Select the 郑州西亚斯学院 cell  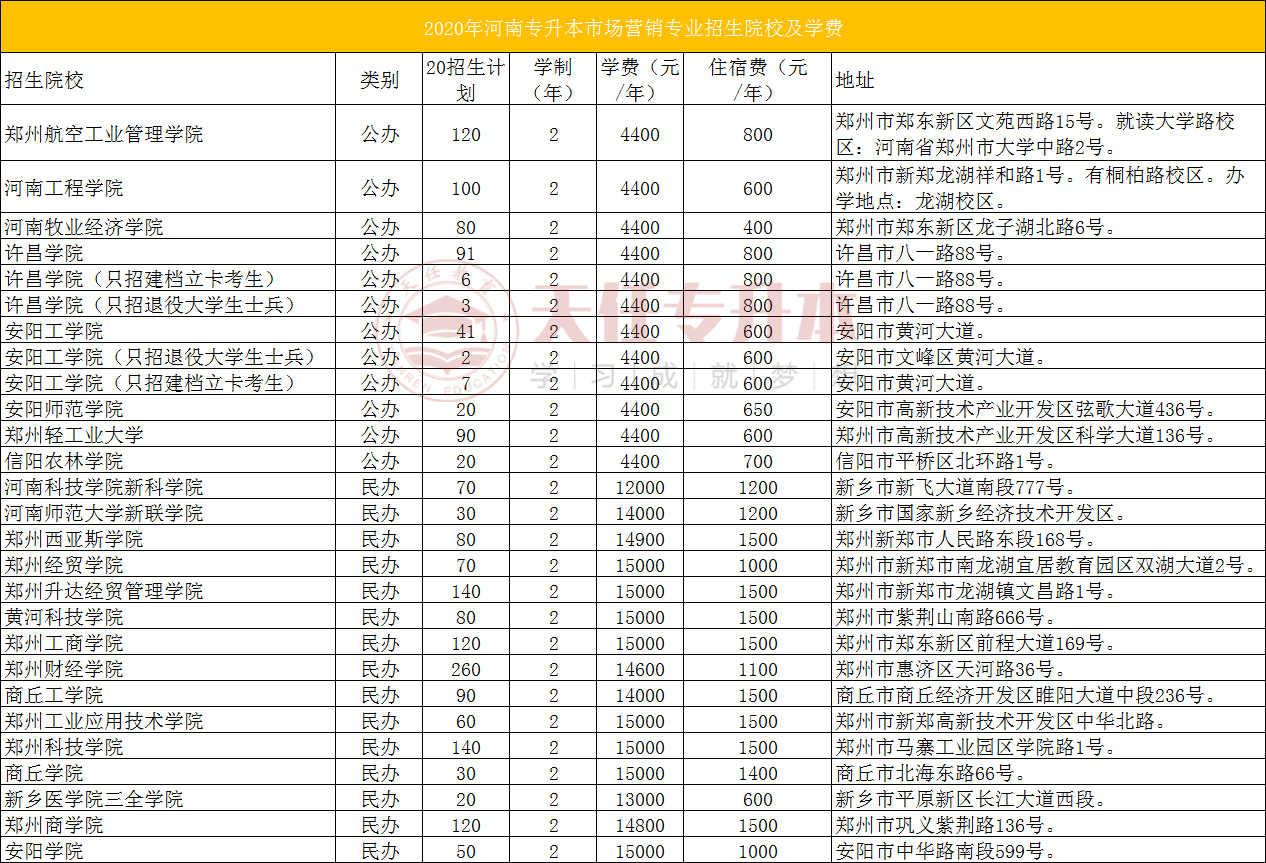[x=74, y=539]
